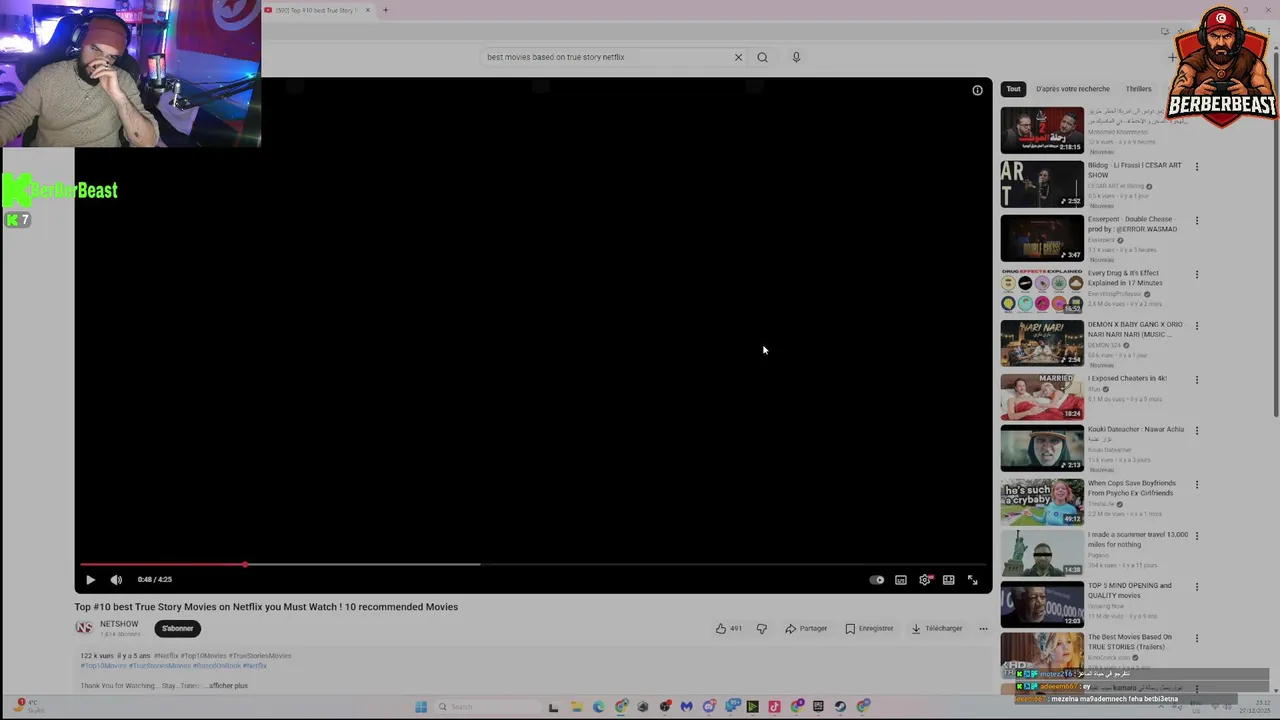Subscribe with the S'abonner button
Screen dimensions: 1280x720
coord(177,628)
